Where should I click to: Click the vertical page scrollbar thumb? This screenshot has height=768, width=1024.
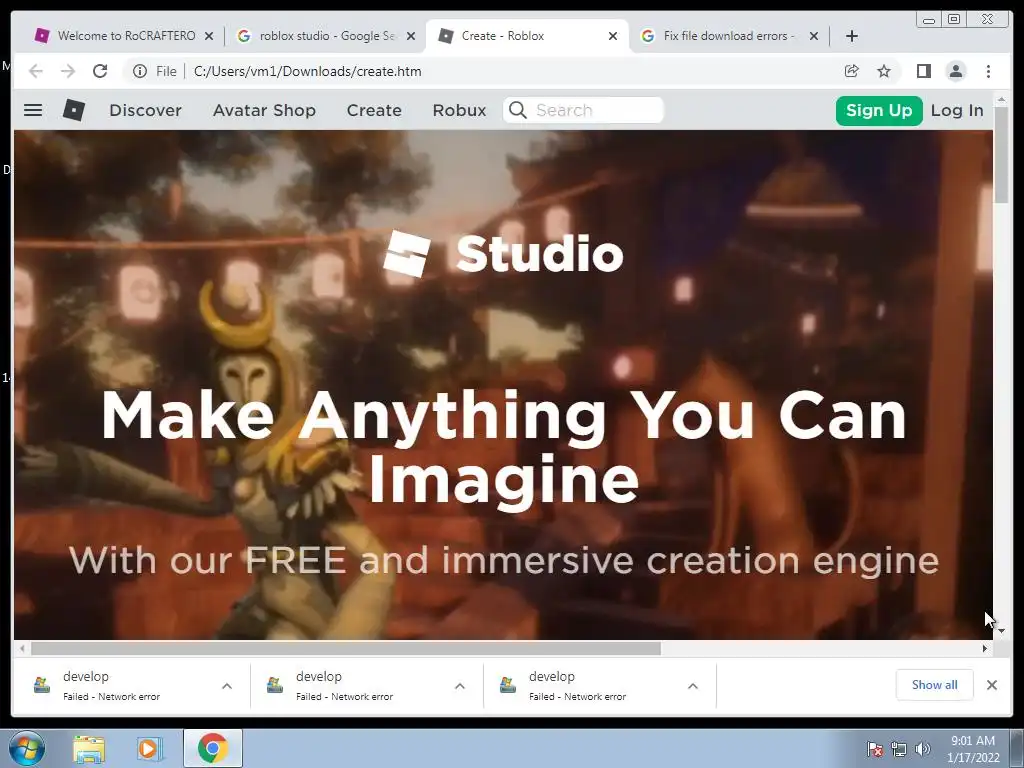pos(1001,154)
